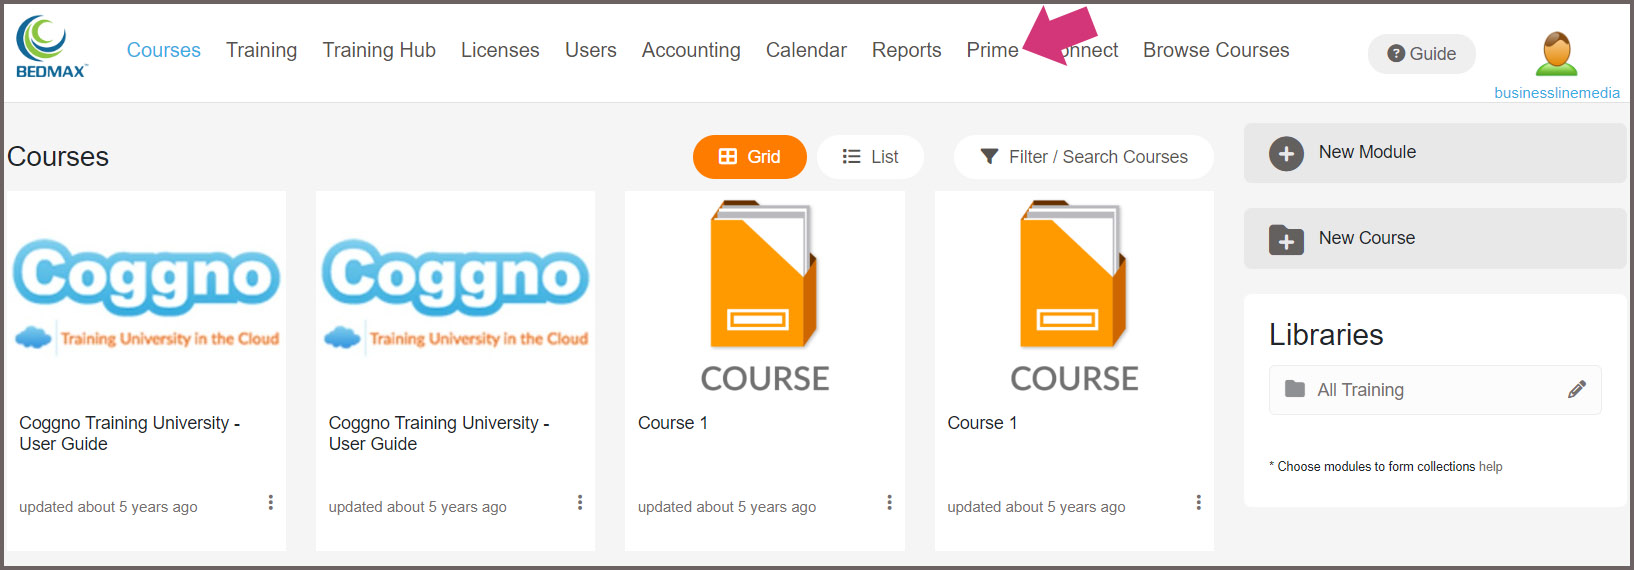
Task: Open the third card's orange course icon
Action: click(764, 274)
